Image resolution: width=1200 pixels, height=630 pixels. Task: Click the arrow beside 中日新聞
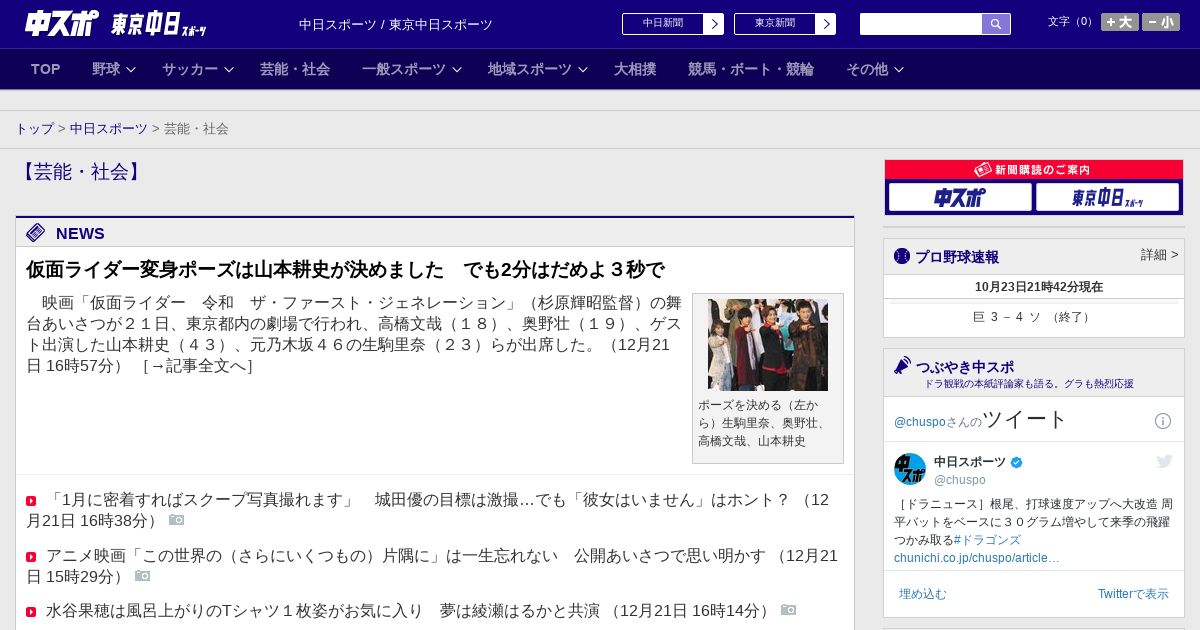(x=714, y=24)
